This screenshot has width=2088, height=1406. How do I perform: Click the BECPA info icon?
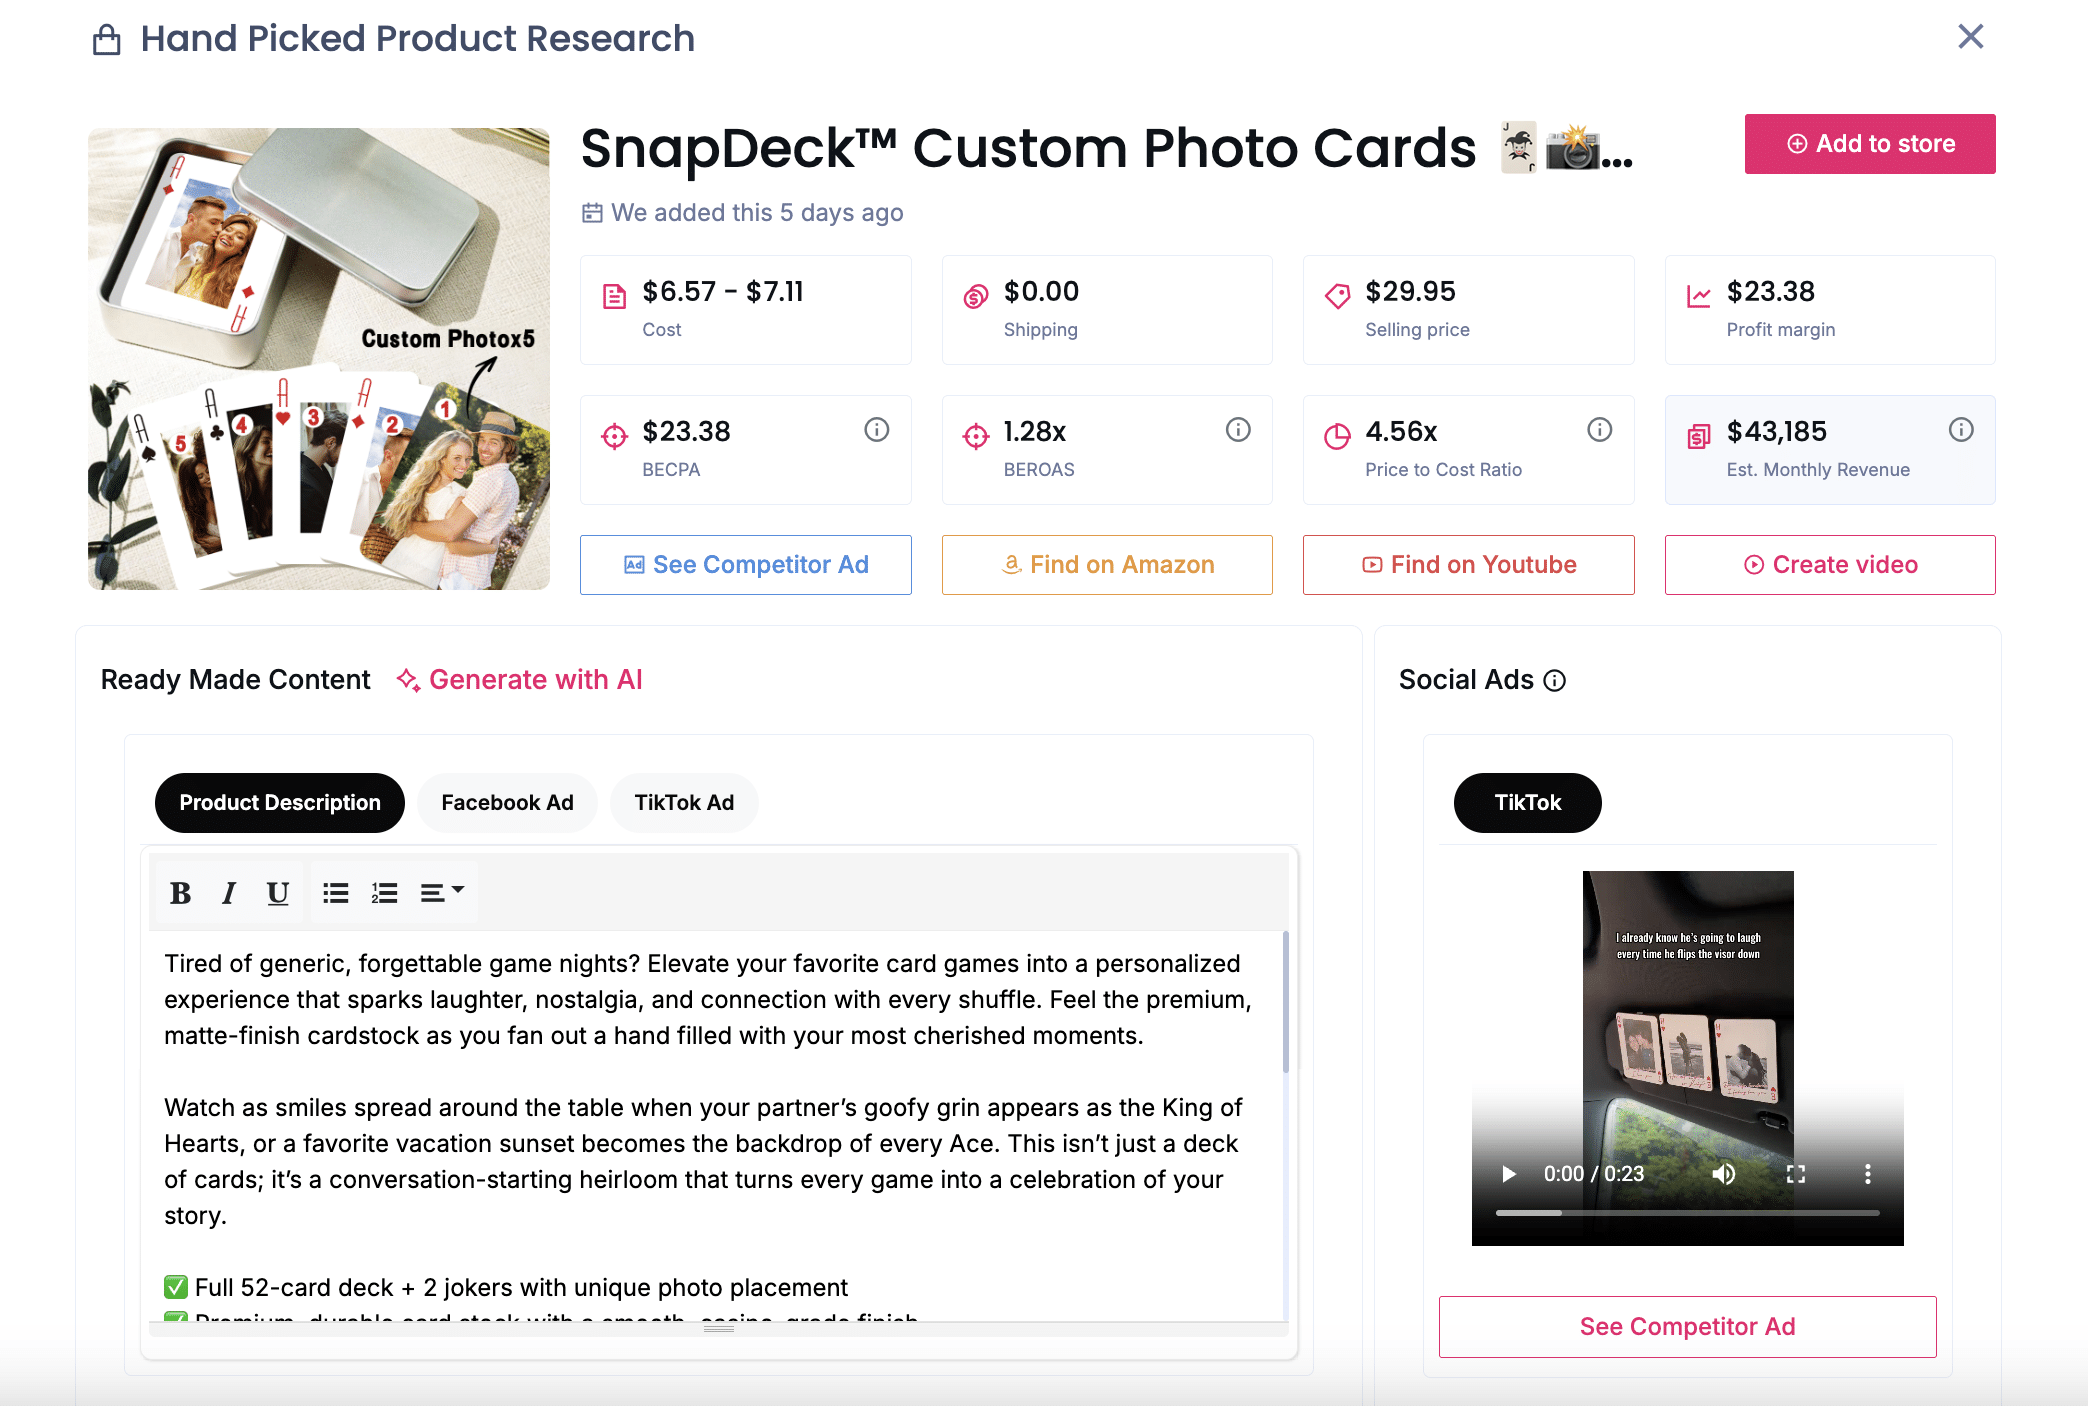tap(876, 430)
